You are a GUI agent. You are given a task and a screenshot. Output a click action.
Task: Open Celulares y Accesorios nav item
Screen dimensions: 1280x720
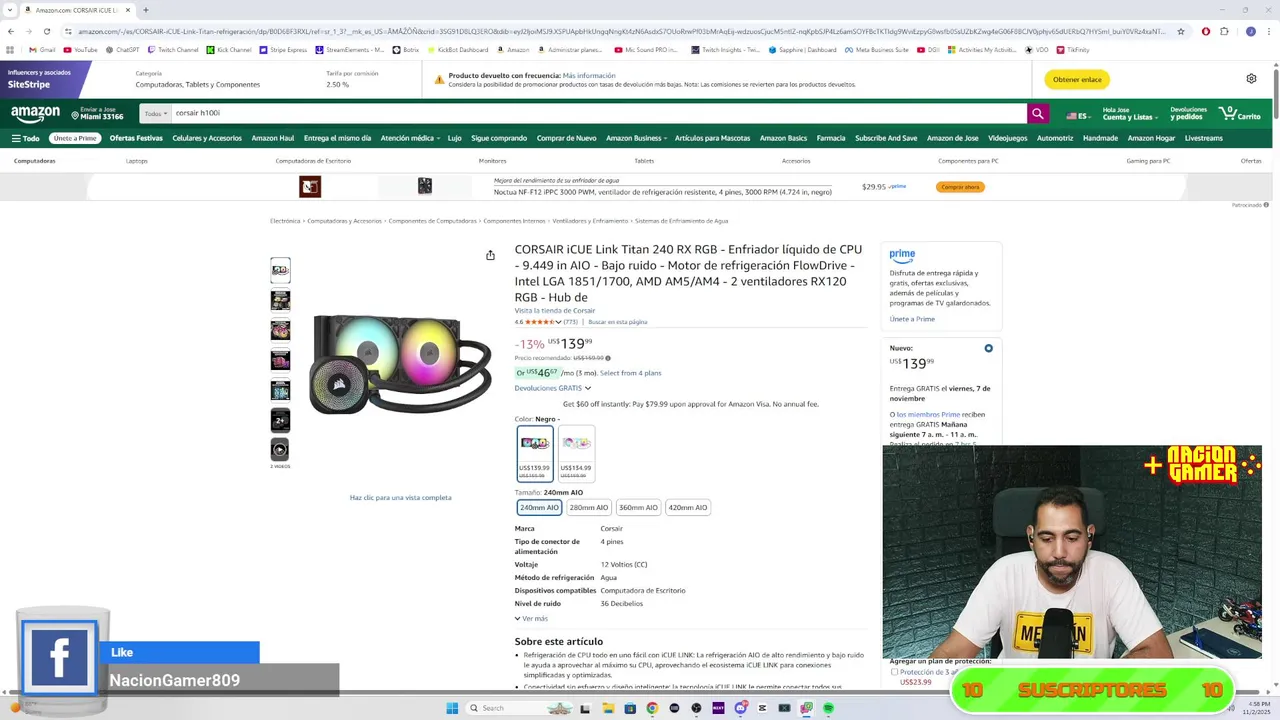click(207, 138)
